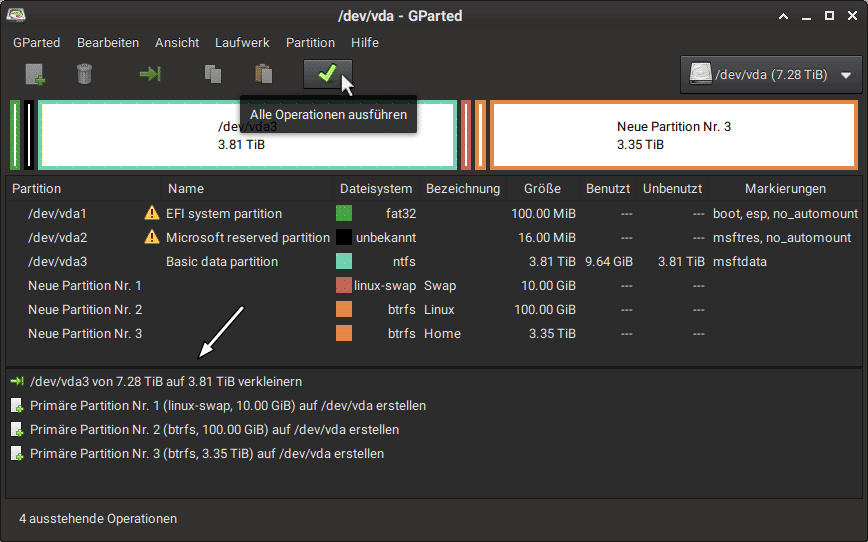
Task: Click the 'Microsoft reserved partition' name
Action: click(247, 238)
